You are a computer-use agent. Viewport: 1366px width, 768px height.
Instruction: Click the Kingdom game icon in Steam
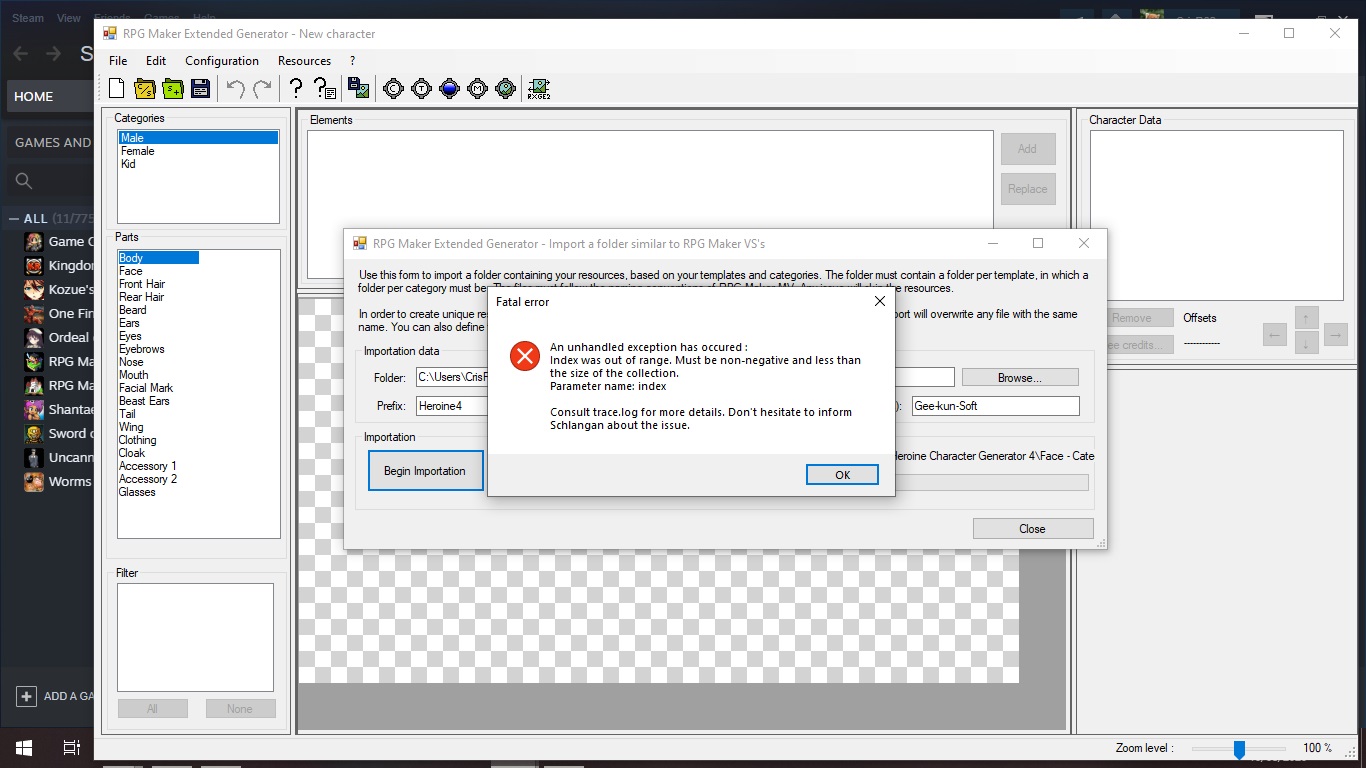point(34,265)
